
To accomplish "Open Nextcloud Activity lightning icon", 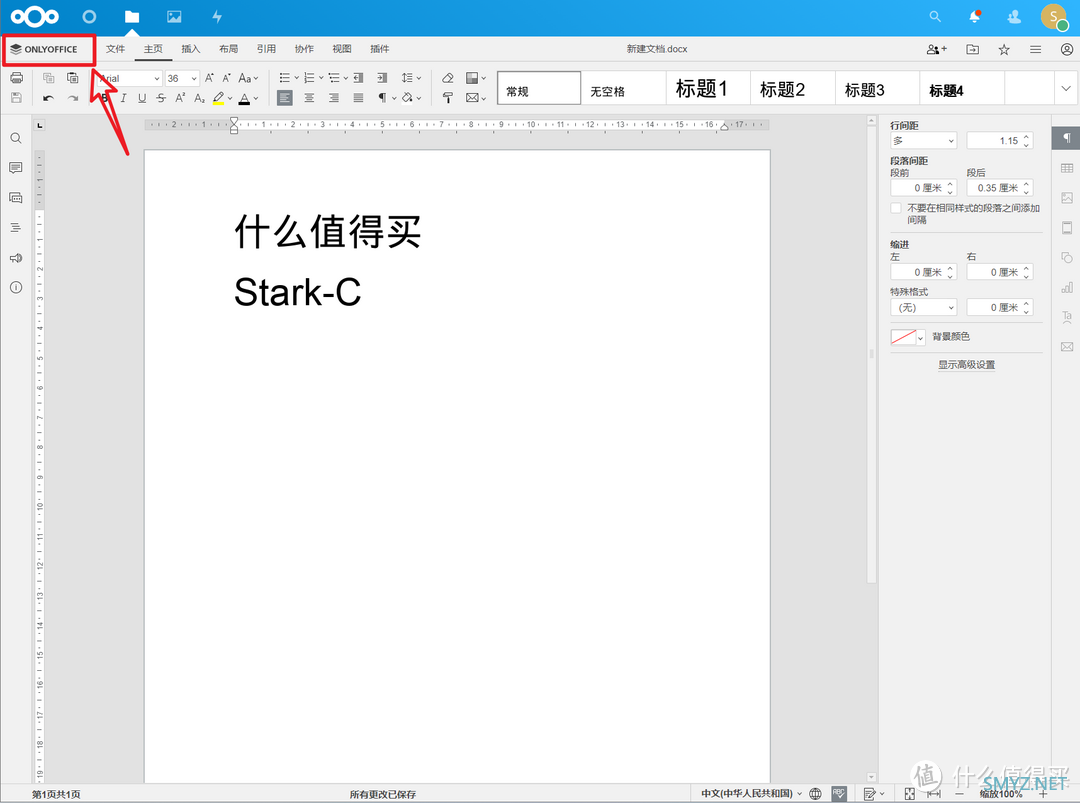I will point(217,17).
